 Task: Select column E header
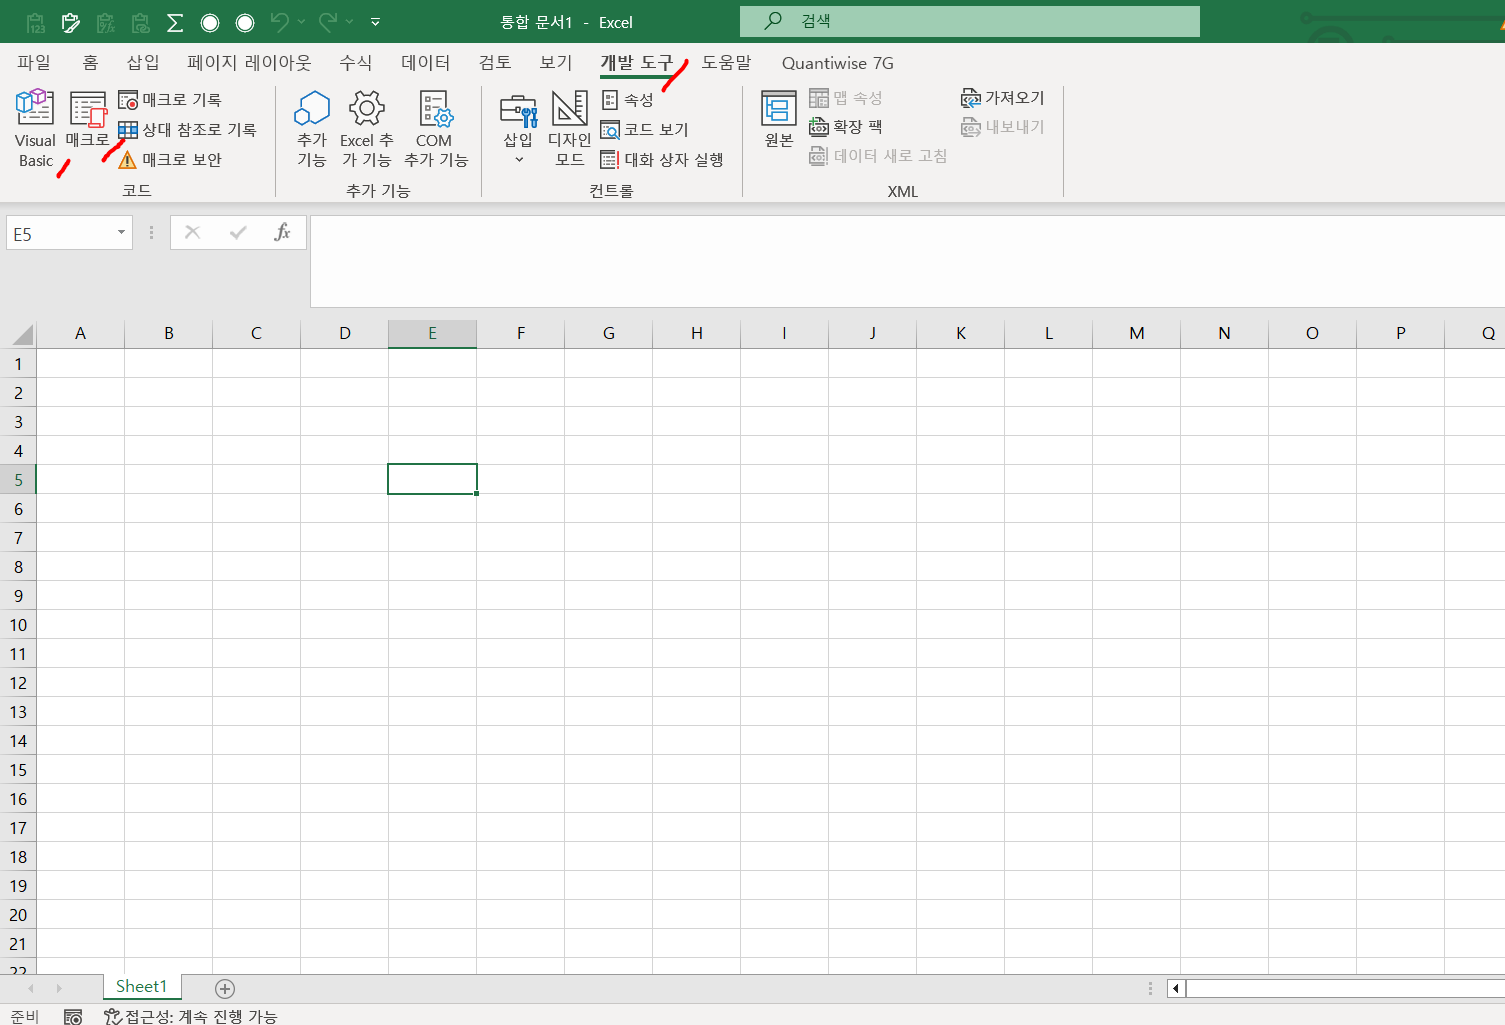click(x=433, y=333)
